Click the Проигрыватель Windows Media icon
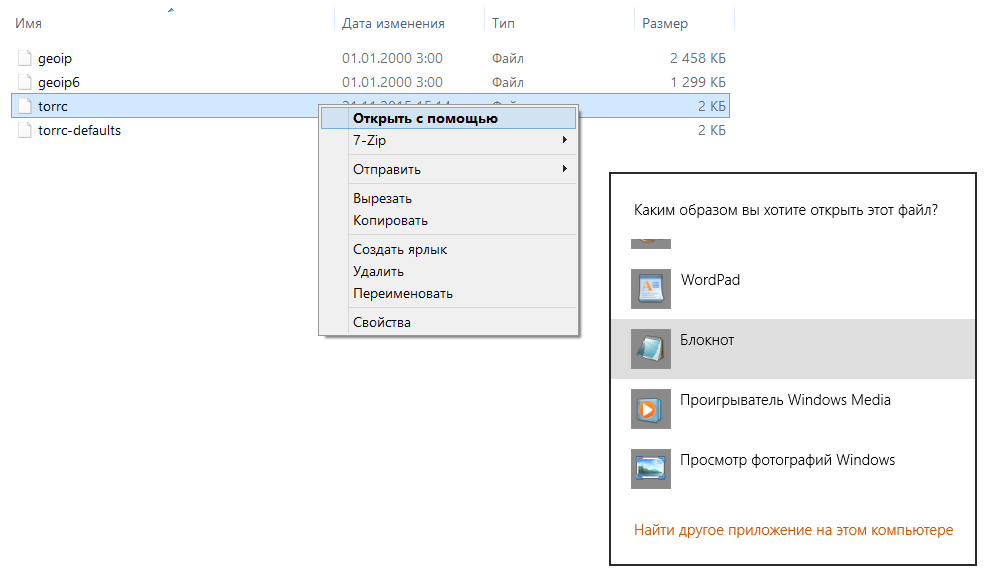 tap(651, 409)
